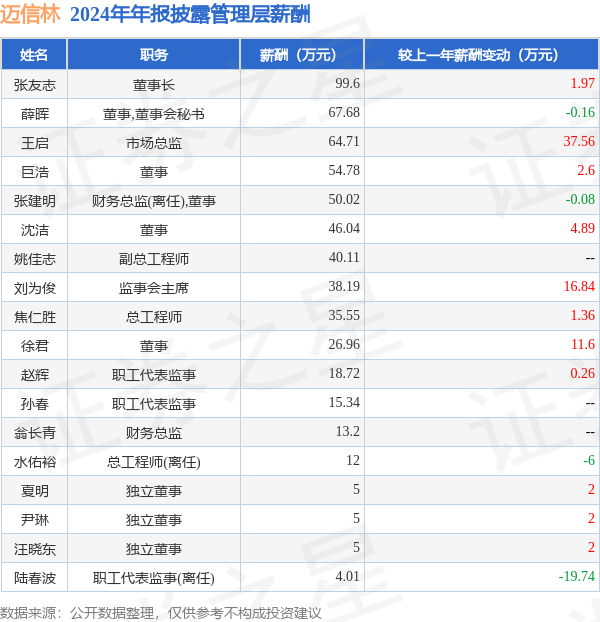The width and height of the screenshot is (600, 622).
Task: Click the 迈信林 title text
Action: (30, 14)
